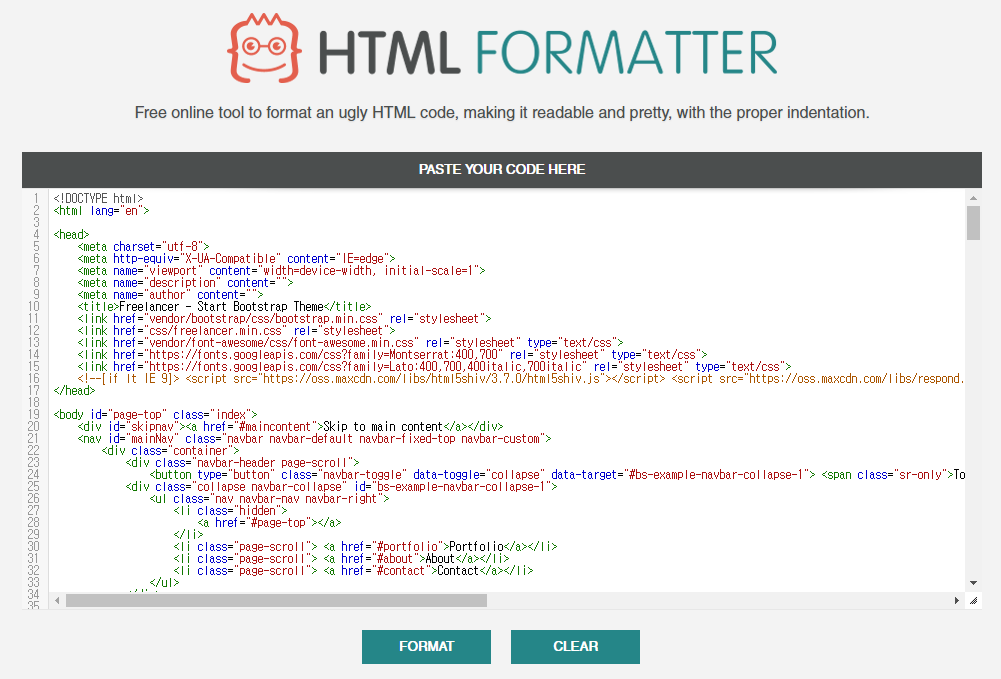Click the closing </head> tag line

pyautogui.click(x=74, y=391)
